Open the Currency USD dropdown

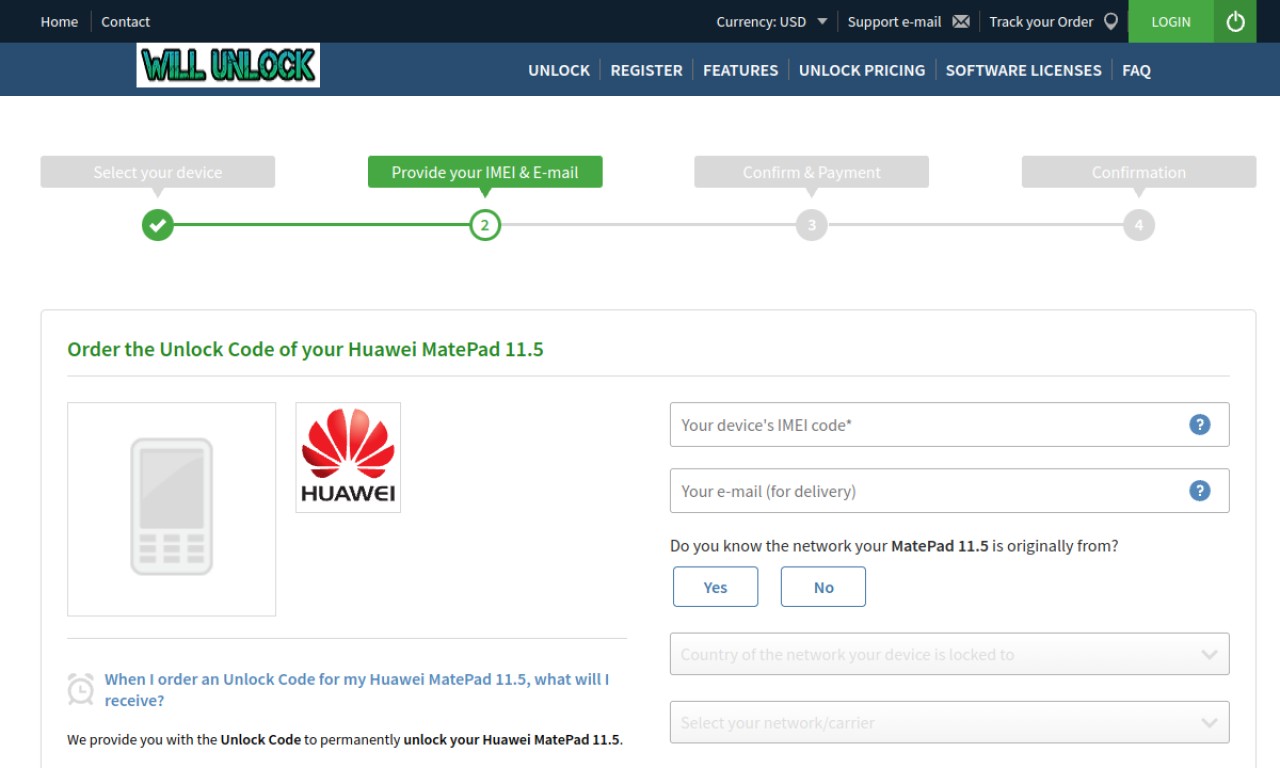pyautogui.click(x=772, y=22)
